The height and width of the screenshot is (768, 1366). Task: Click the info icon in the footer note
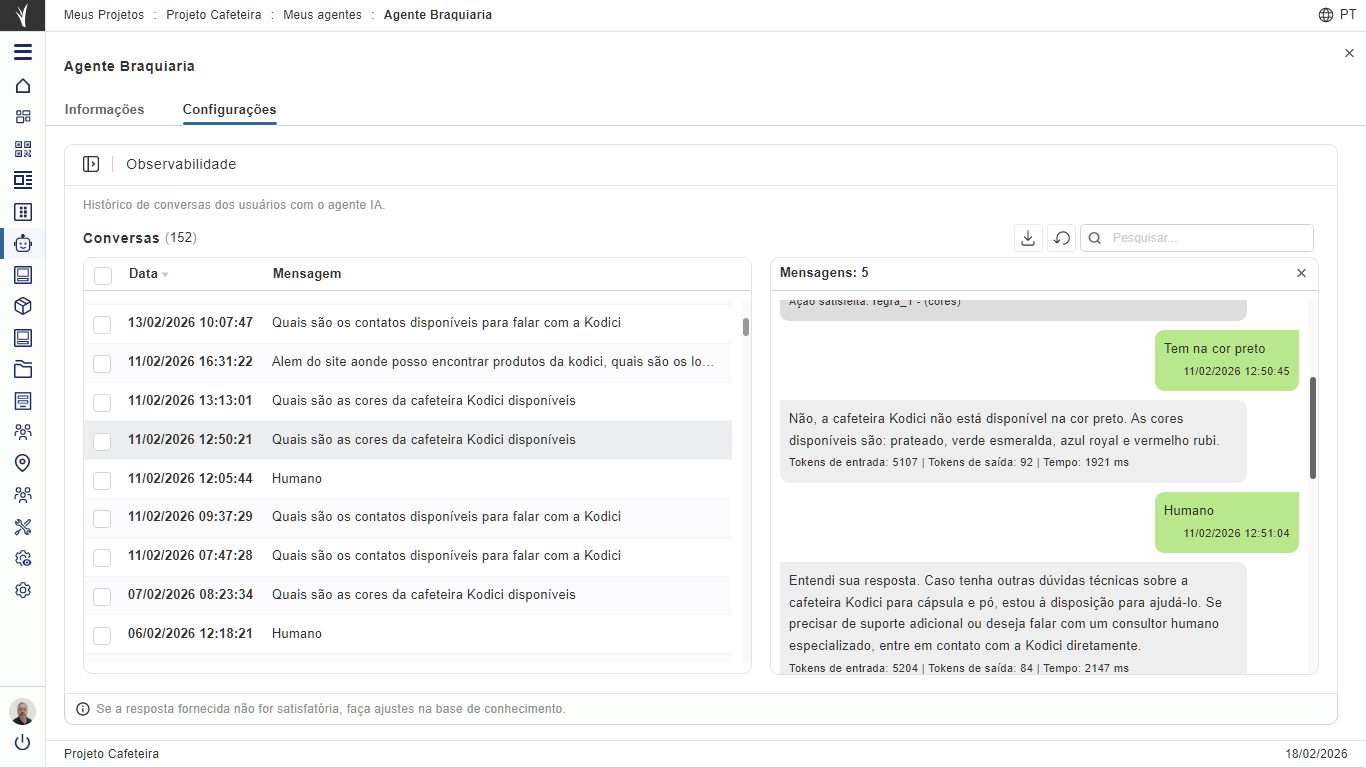[x=83, y=709]
